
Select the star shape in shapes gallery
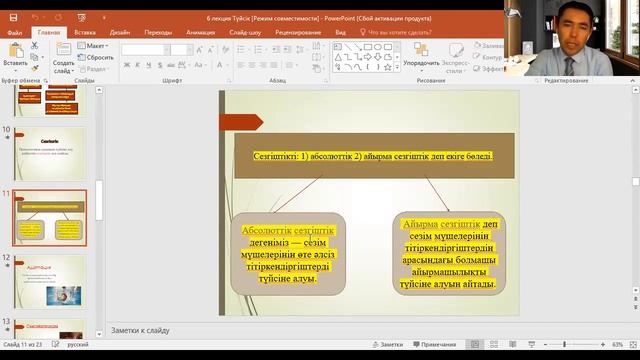pyautogui.click(x=388, y=67)
